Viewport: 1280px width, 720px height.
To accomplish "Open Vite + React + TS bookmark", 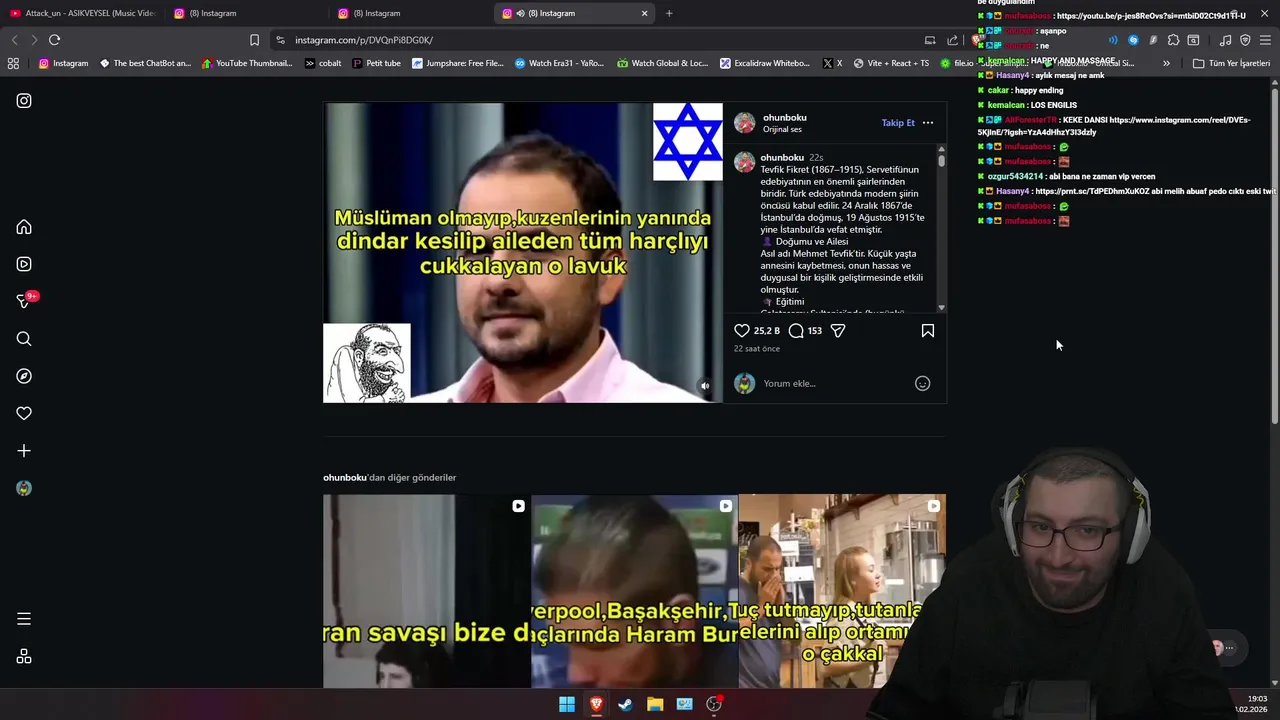I will tap(891, 63).
